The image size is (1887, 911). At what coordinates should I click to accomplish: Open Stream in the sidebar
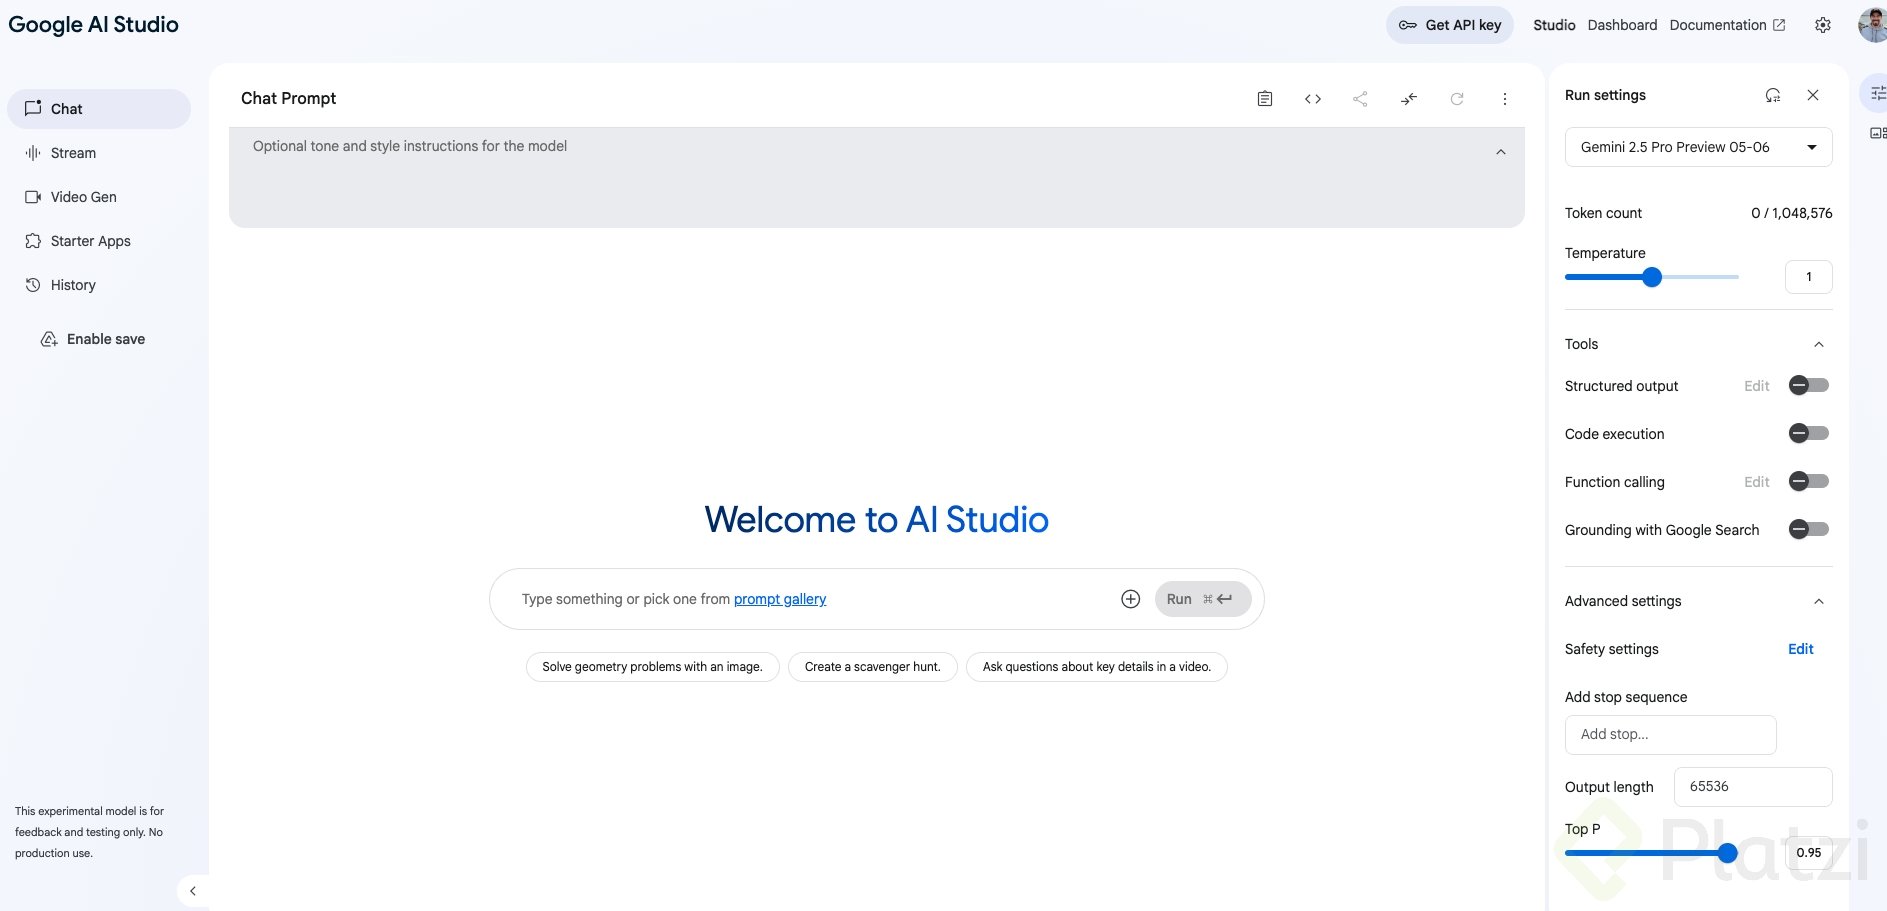(73, 153)
